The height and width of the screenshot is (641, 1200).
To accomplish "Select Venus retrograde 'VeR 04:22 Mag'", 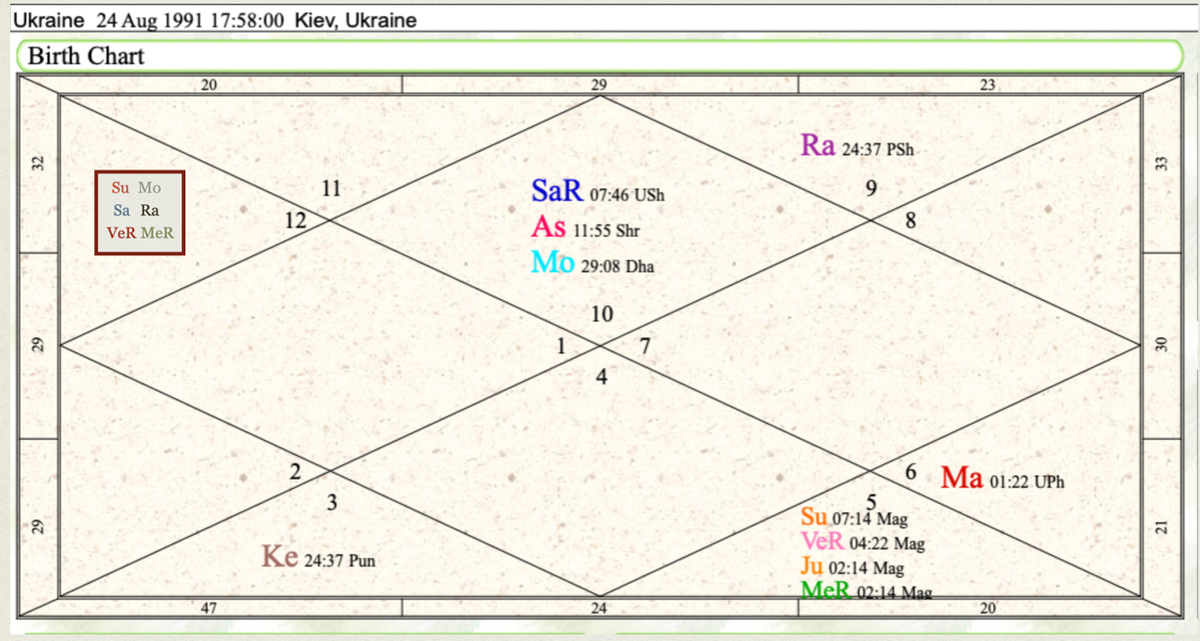I will [862, 543].
